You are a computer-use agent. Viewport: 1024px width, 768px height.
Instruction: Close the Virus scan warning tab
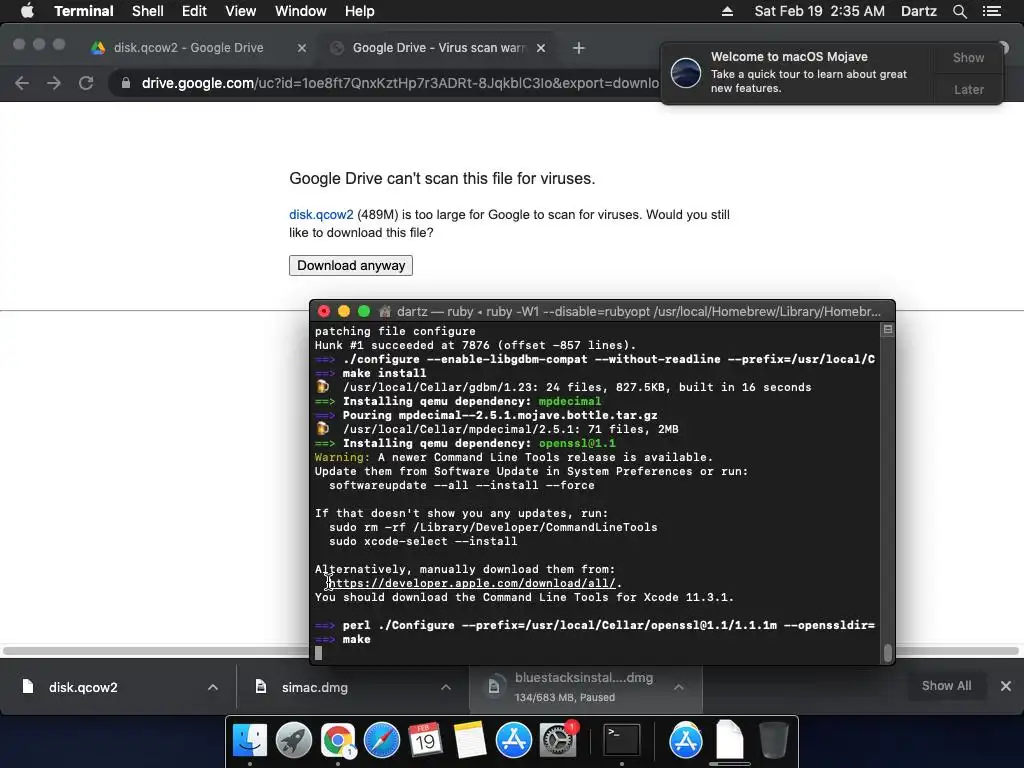(x=541, y=48)
